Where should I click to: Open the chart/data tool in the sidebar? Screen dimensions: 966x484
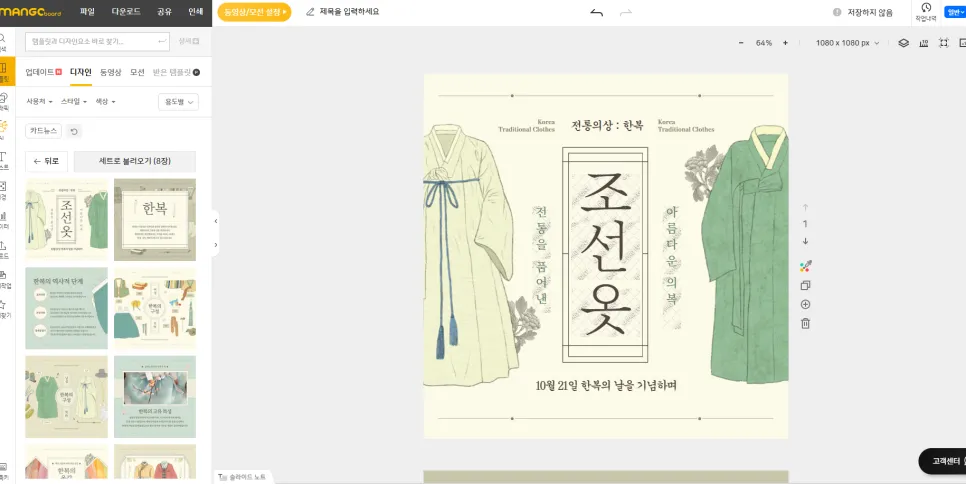pyautogui.click(x=4, y=220)
